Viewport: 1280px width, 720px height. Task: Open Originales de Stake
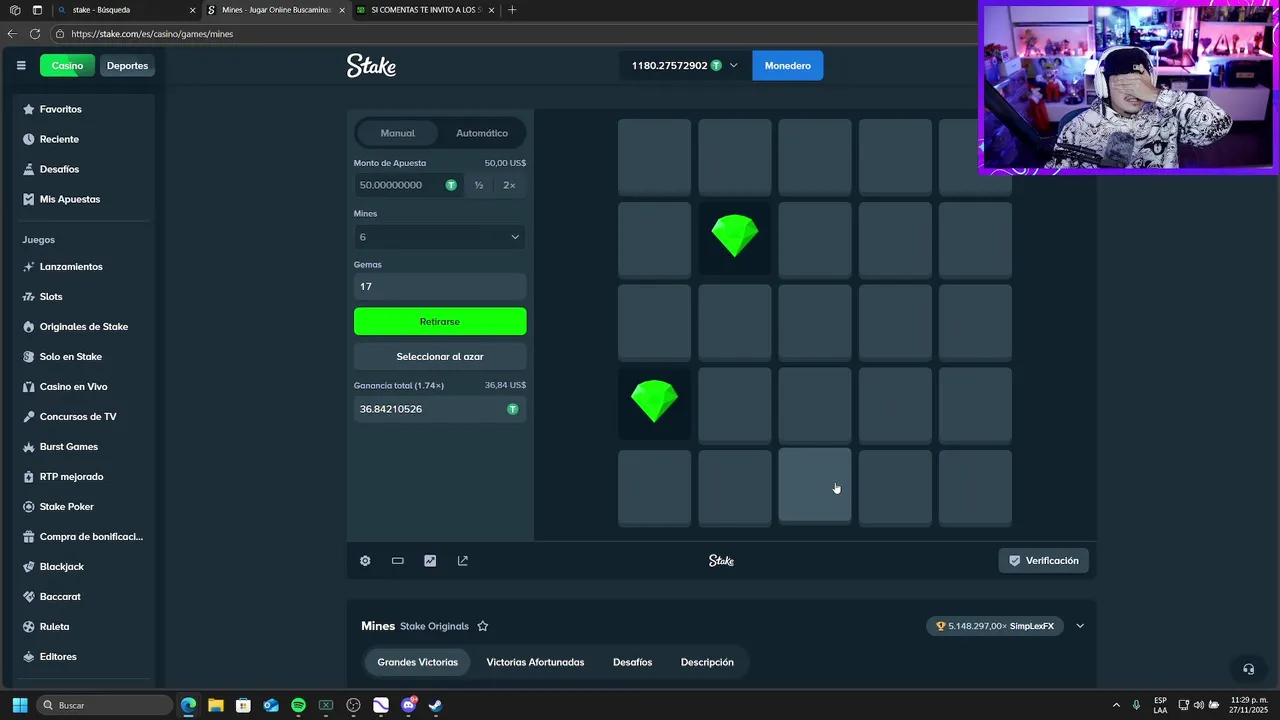84,327
